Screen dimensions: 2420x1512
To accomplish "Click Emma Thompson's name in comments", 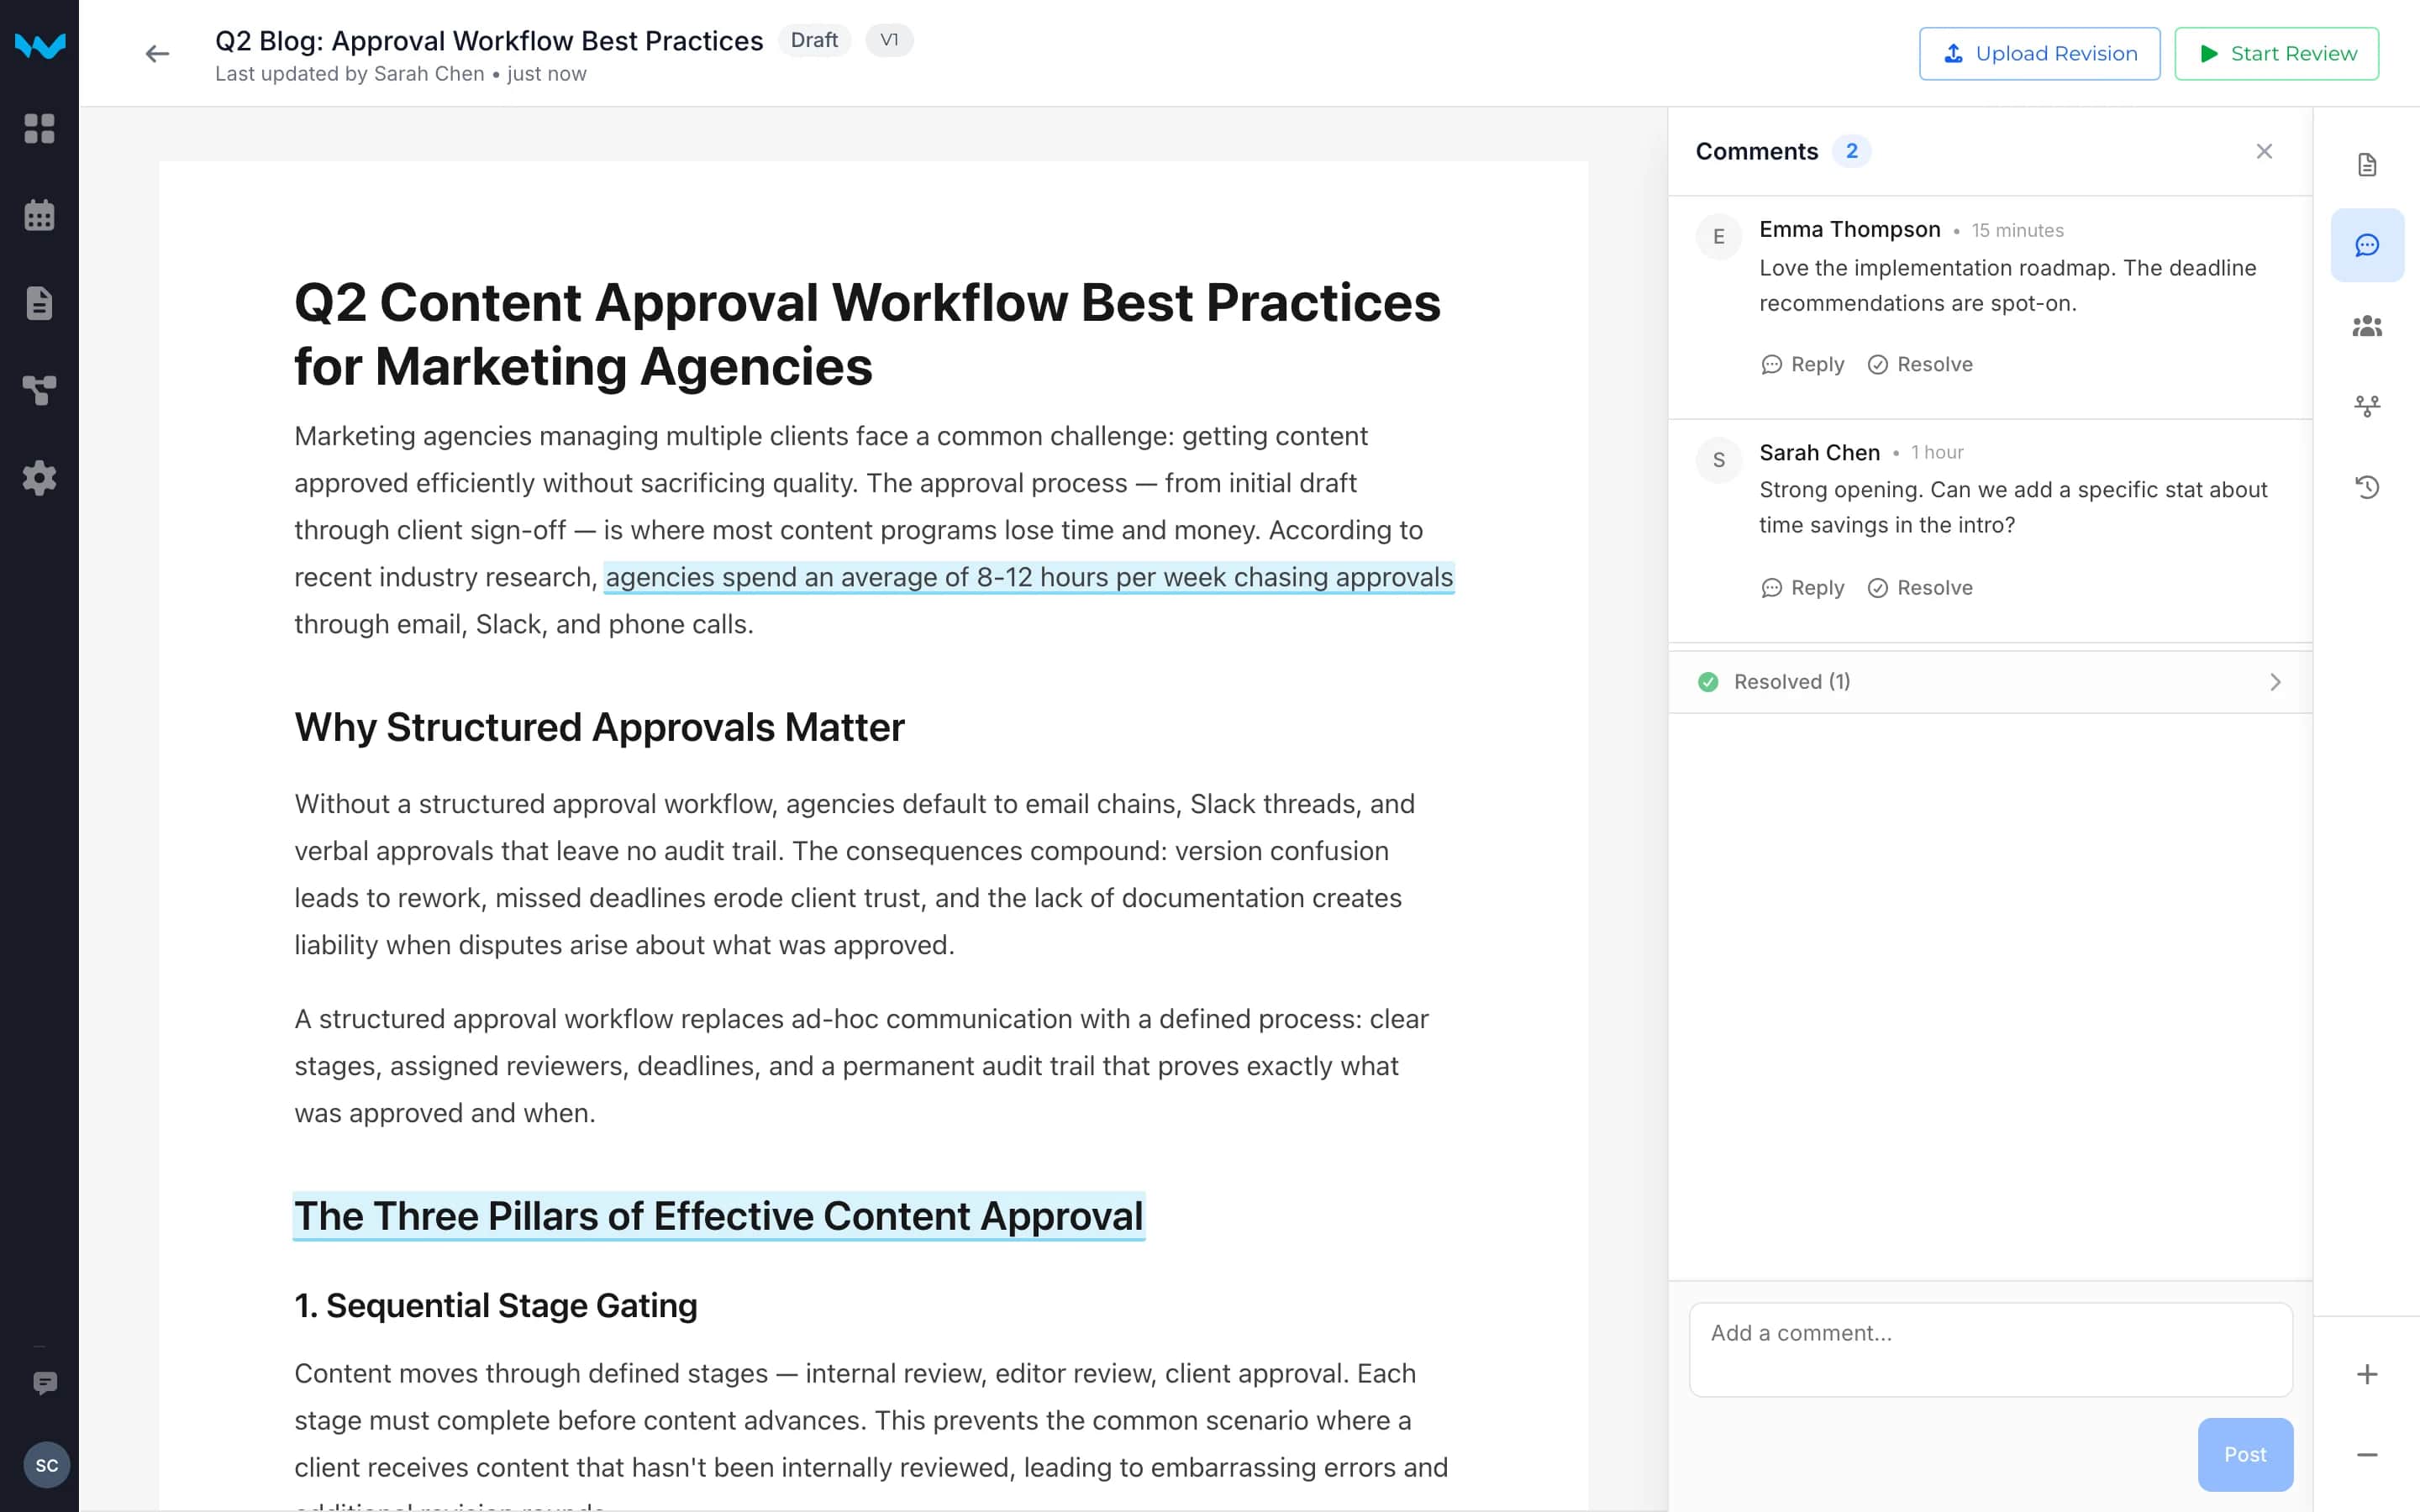I will click(x=1849, y=229).
